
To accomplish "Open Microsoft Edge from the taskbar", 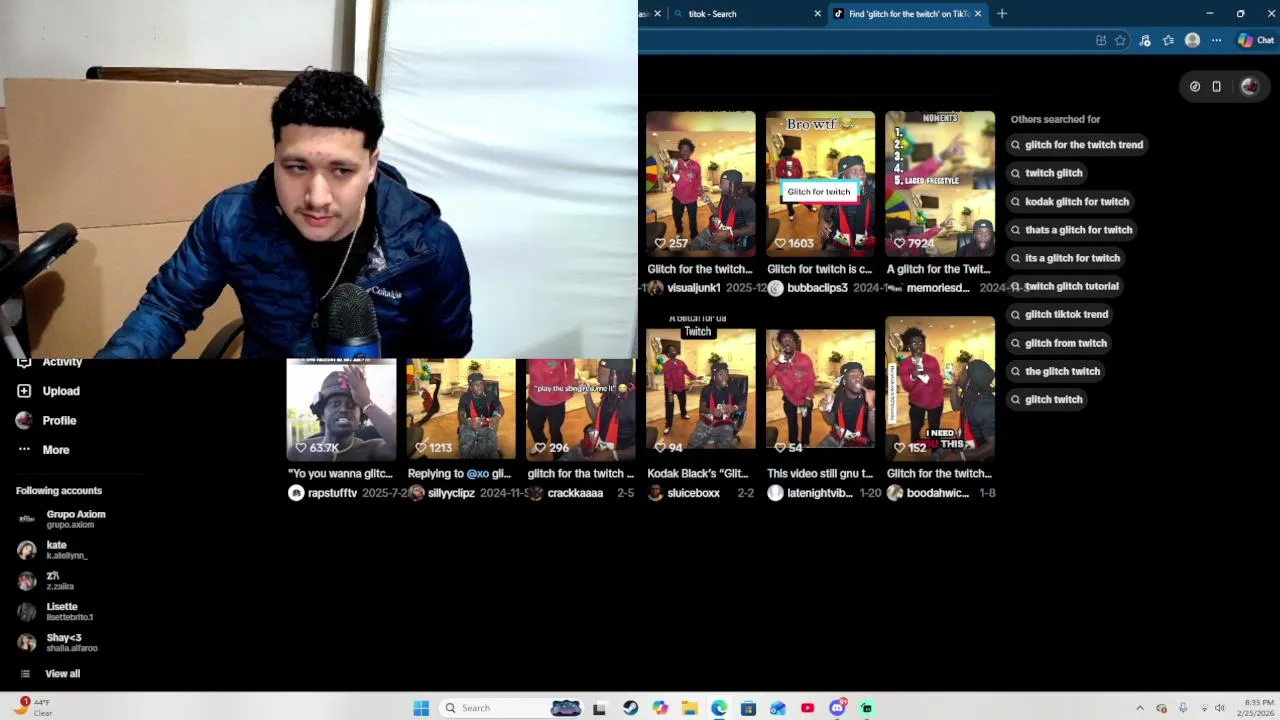I will click(x=718, y=708).
